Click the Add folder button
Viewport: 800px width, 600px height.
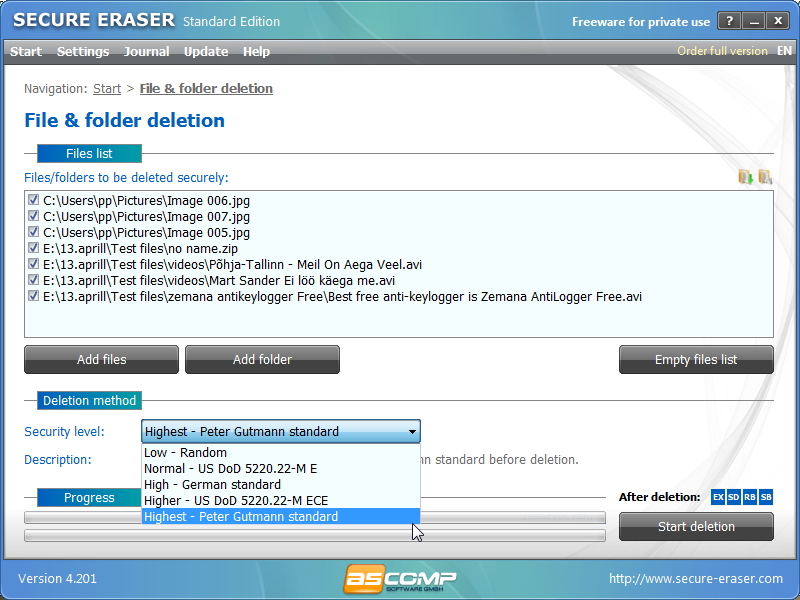[x=262, y=360]
